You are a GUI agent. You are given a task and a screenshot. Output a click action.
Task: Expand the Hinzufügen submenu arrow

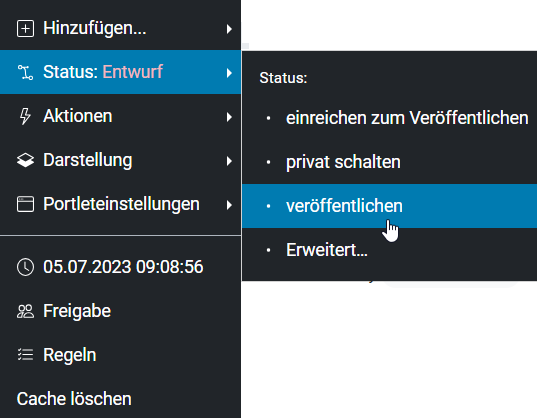pos(229,29)
